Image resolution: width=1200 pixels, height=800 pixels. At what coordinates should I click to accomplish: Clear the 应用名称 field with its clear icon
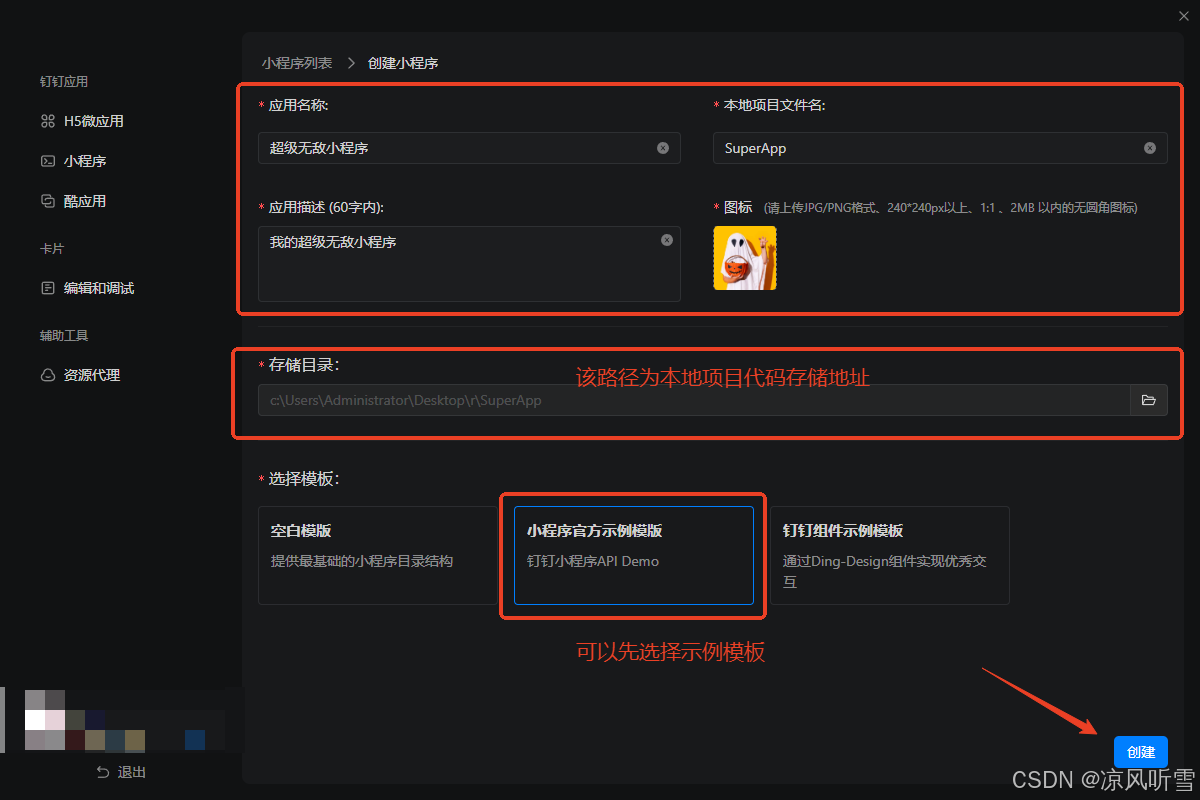pyautogui.click(x=663, y=148)
